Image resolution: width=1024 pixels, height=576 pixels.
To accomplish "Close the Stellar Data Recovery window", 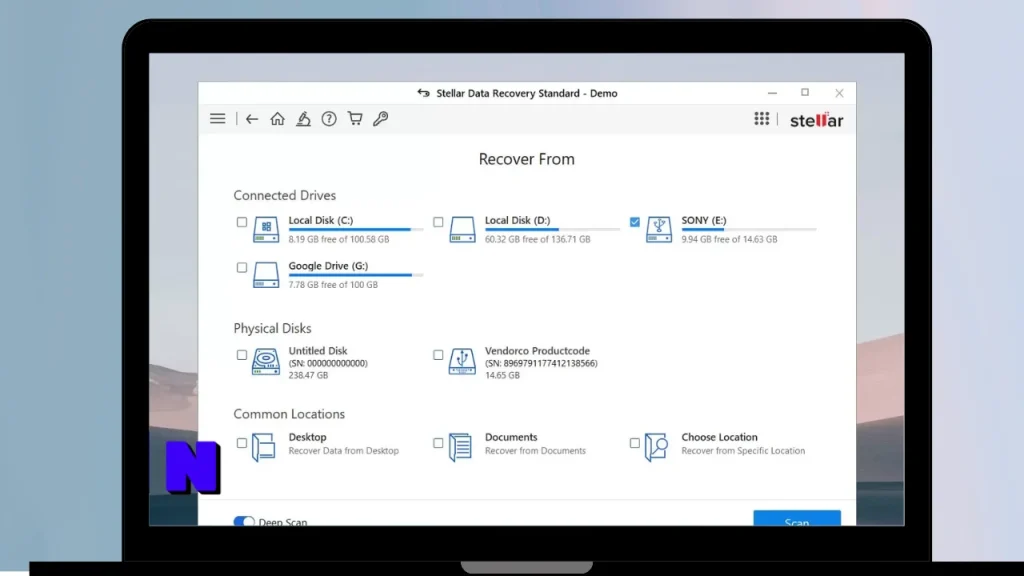I will coord(839,93).
